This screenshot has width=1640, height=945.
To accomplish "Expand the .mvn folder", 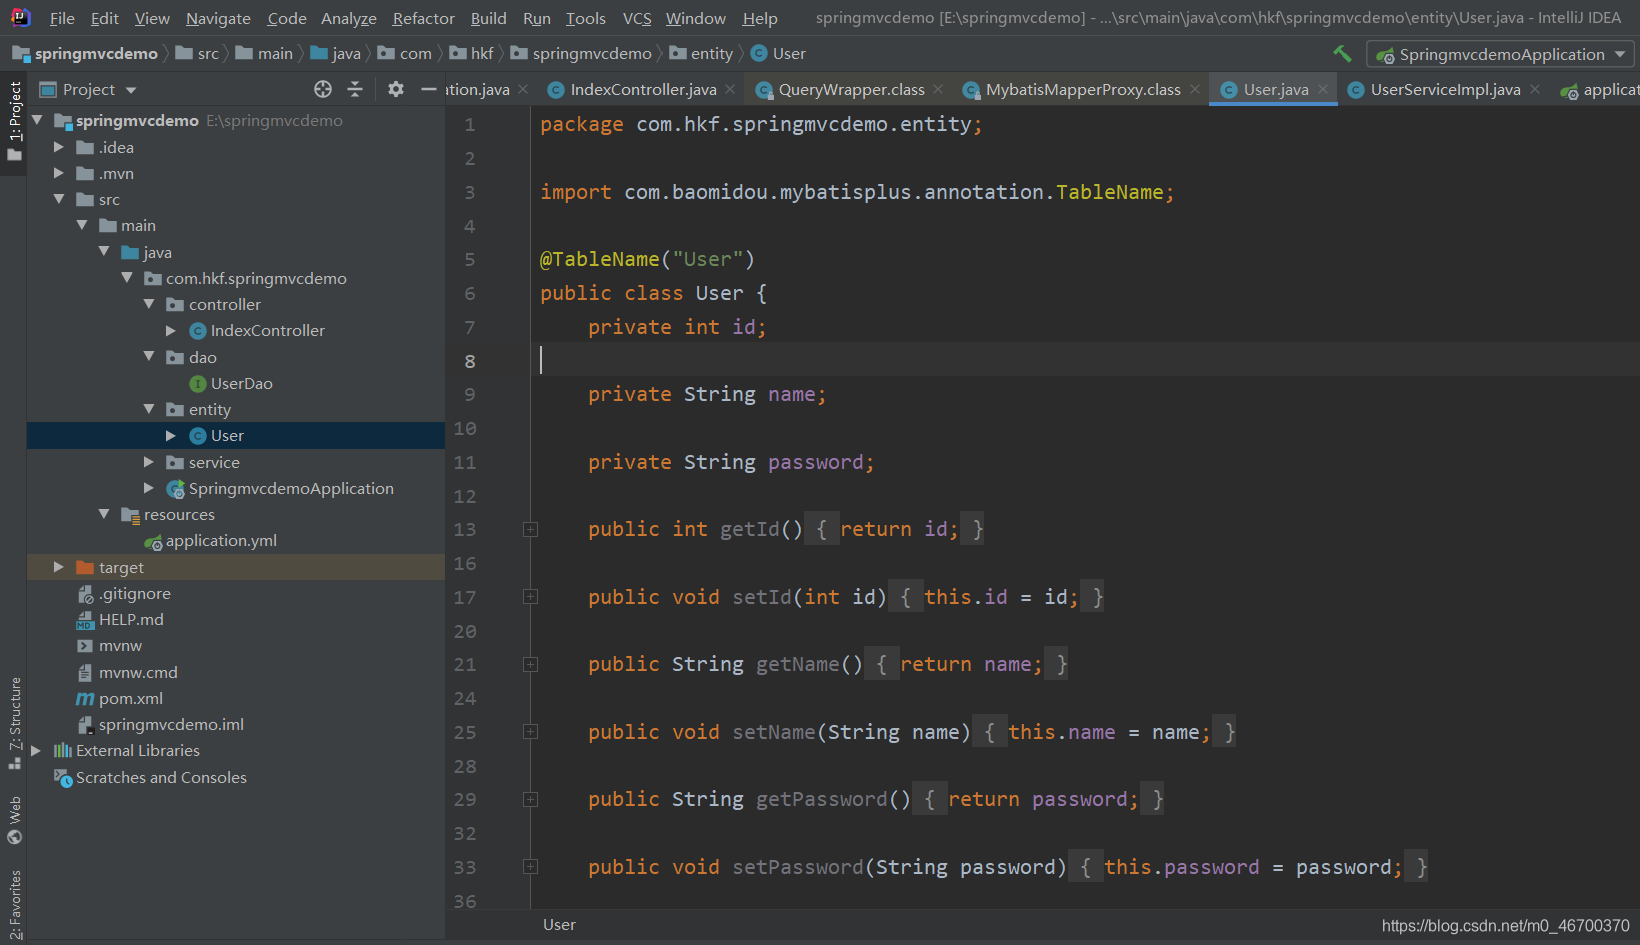I will (x=59, y=173).
